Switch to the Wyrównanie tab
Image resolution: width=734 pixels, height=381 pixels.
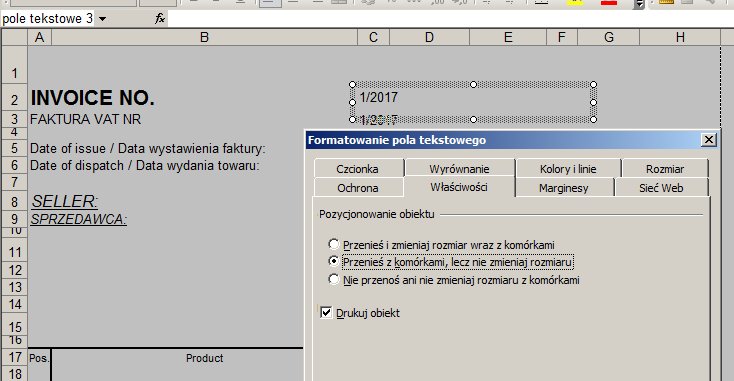tap(459, 169)
